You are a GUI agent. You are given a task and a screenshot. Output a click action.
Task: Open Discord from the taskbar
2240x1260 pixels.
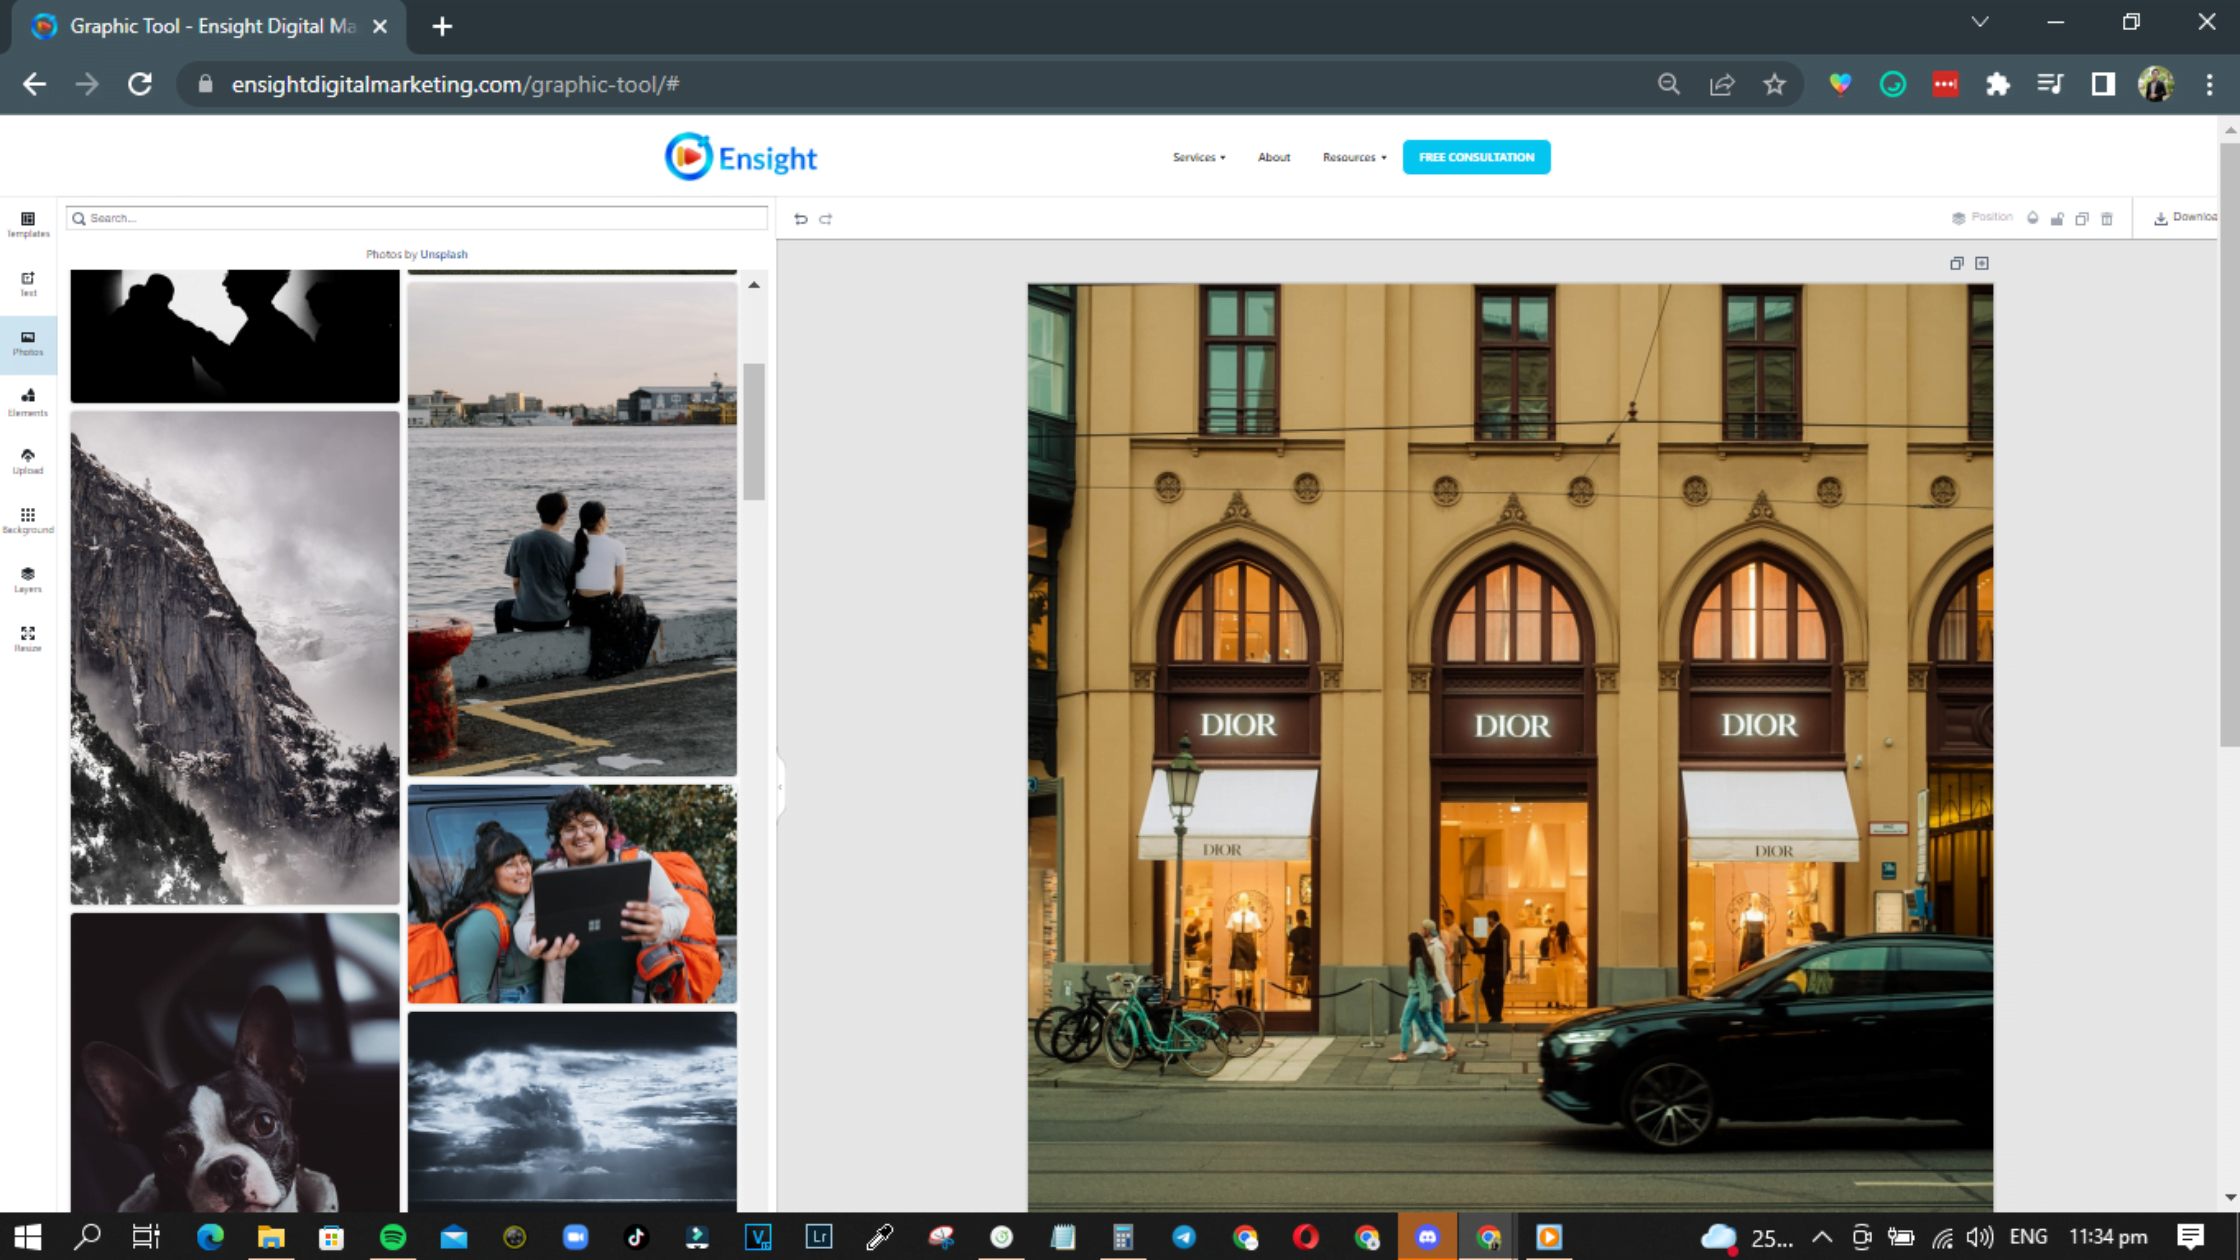coord(1427,1237)
